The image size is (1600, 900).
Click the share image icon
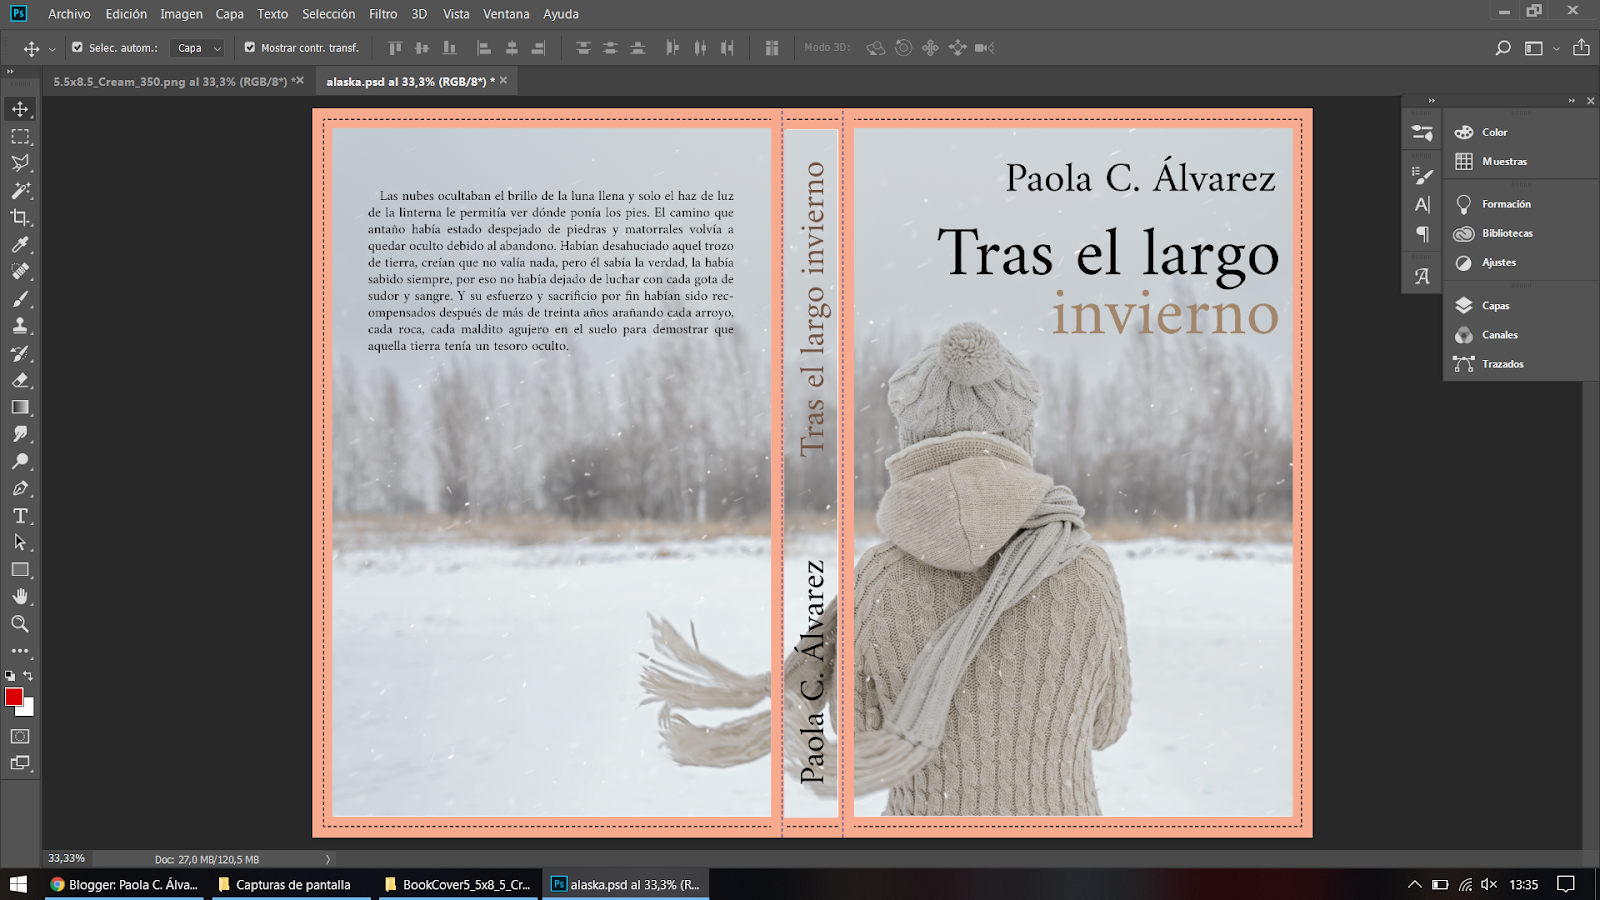pyautogui.click(x=1581, y=47)
